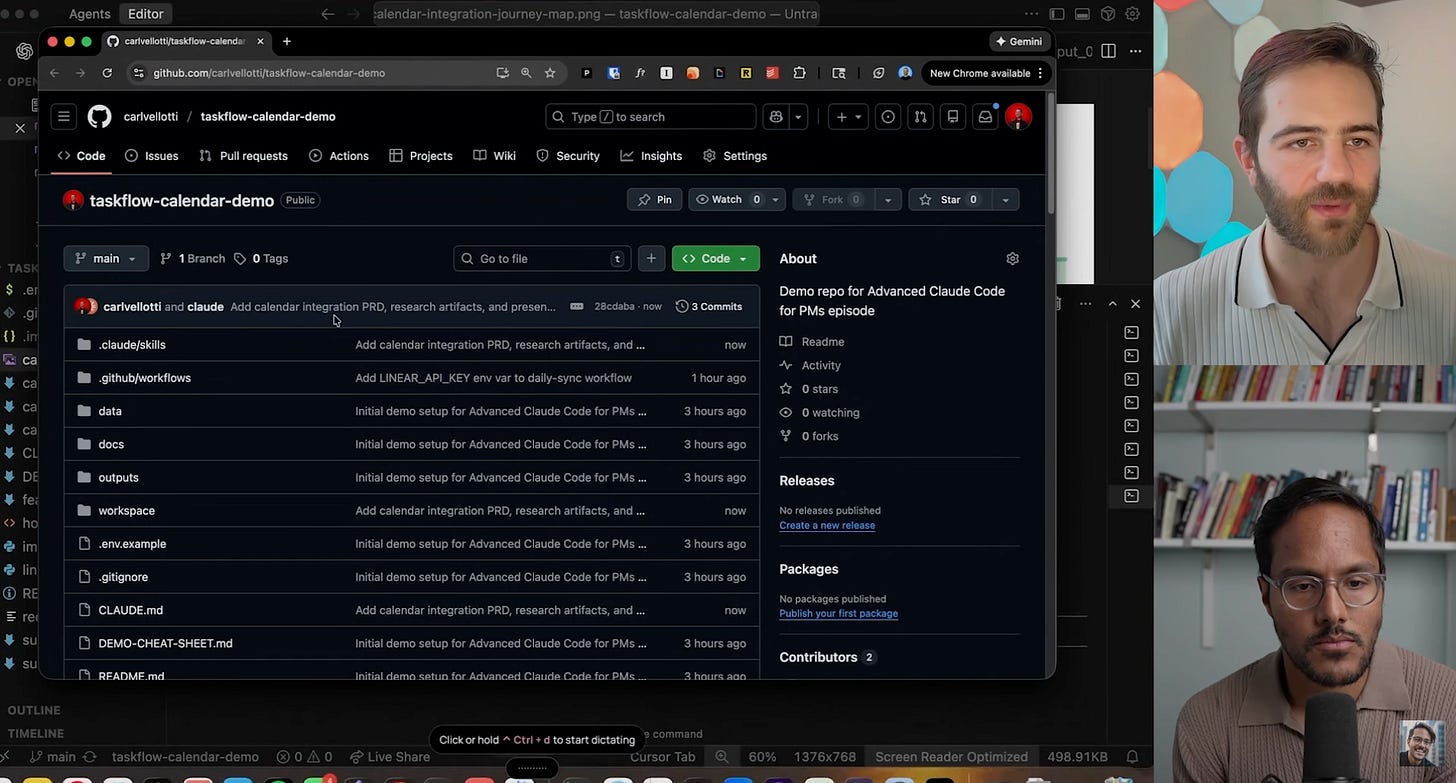The width and height of the screenshot is (1456, 783).
Task: Open the 3 Commits history link
Action: [x=709, y=306]
